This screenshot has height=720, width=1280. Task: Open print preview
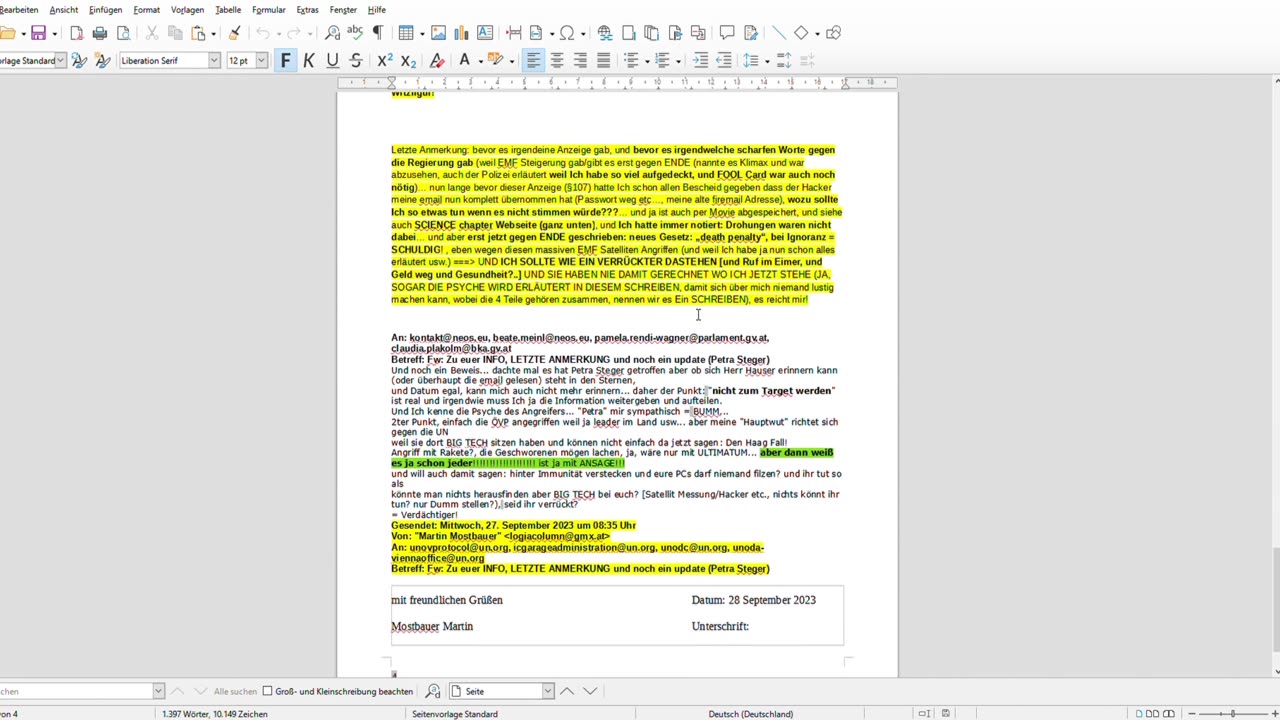pyautogui.click(x=123, y=33)
